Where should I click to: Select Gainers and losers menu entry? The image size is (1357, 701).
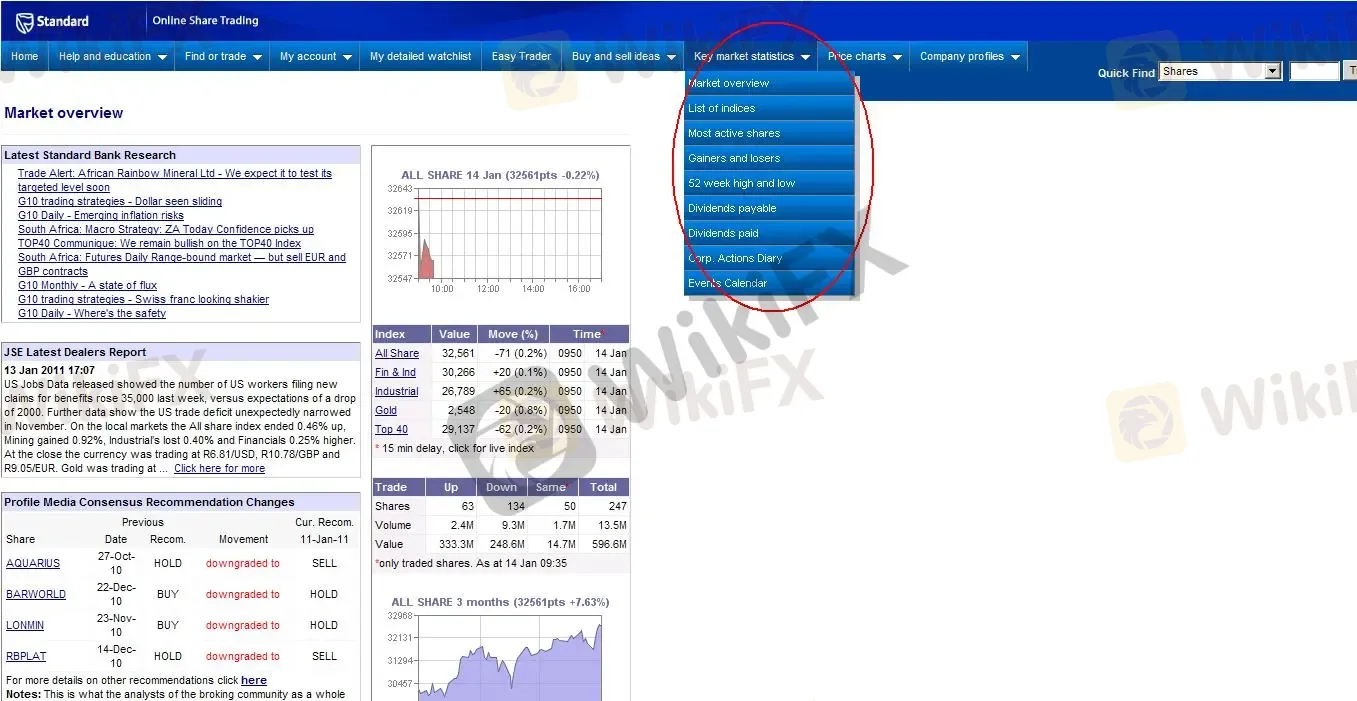tap(769, 158)
